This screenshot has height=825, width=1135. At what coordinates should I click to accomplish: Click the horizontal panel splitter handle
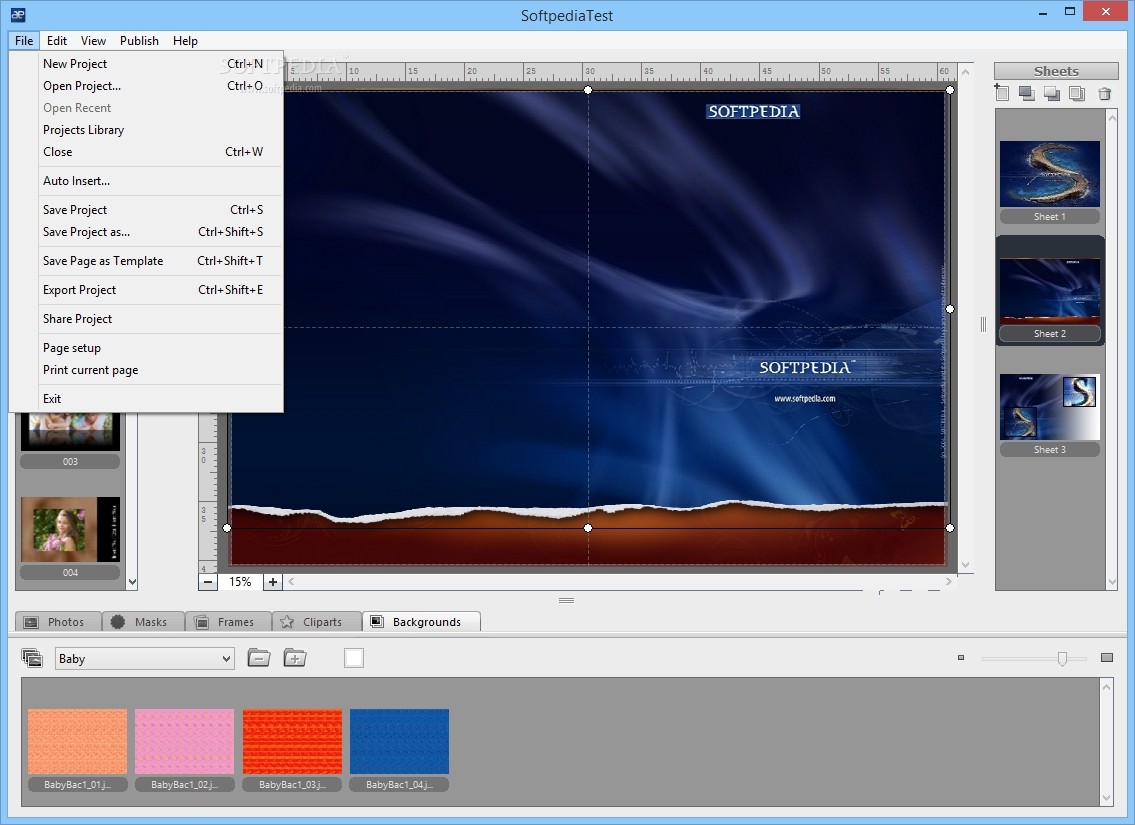567,600
